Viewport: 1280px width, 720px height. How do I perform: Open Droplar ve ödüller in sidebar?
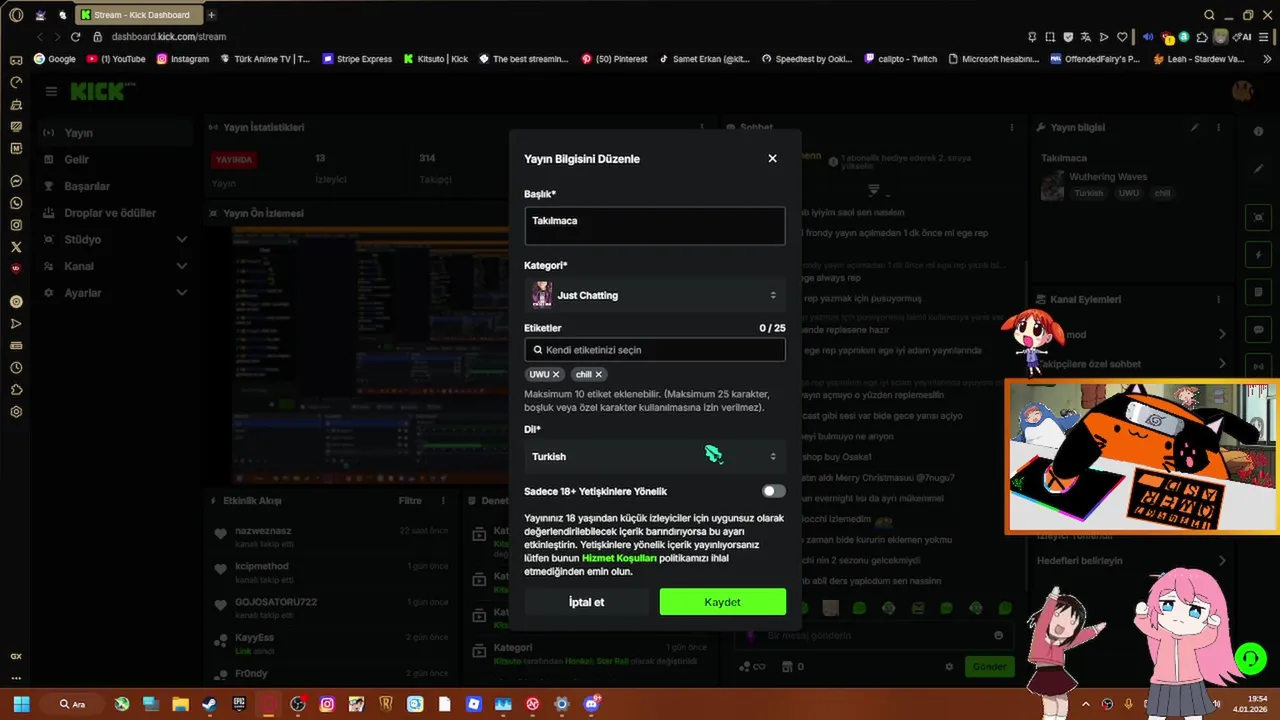point(115,213)
